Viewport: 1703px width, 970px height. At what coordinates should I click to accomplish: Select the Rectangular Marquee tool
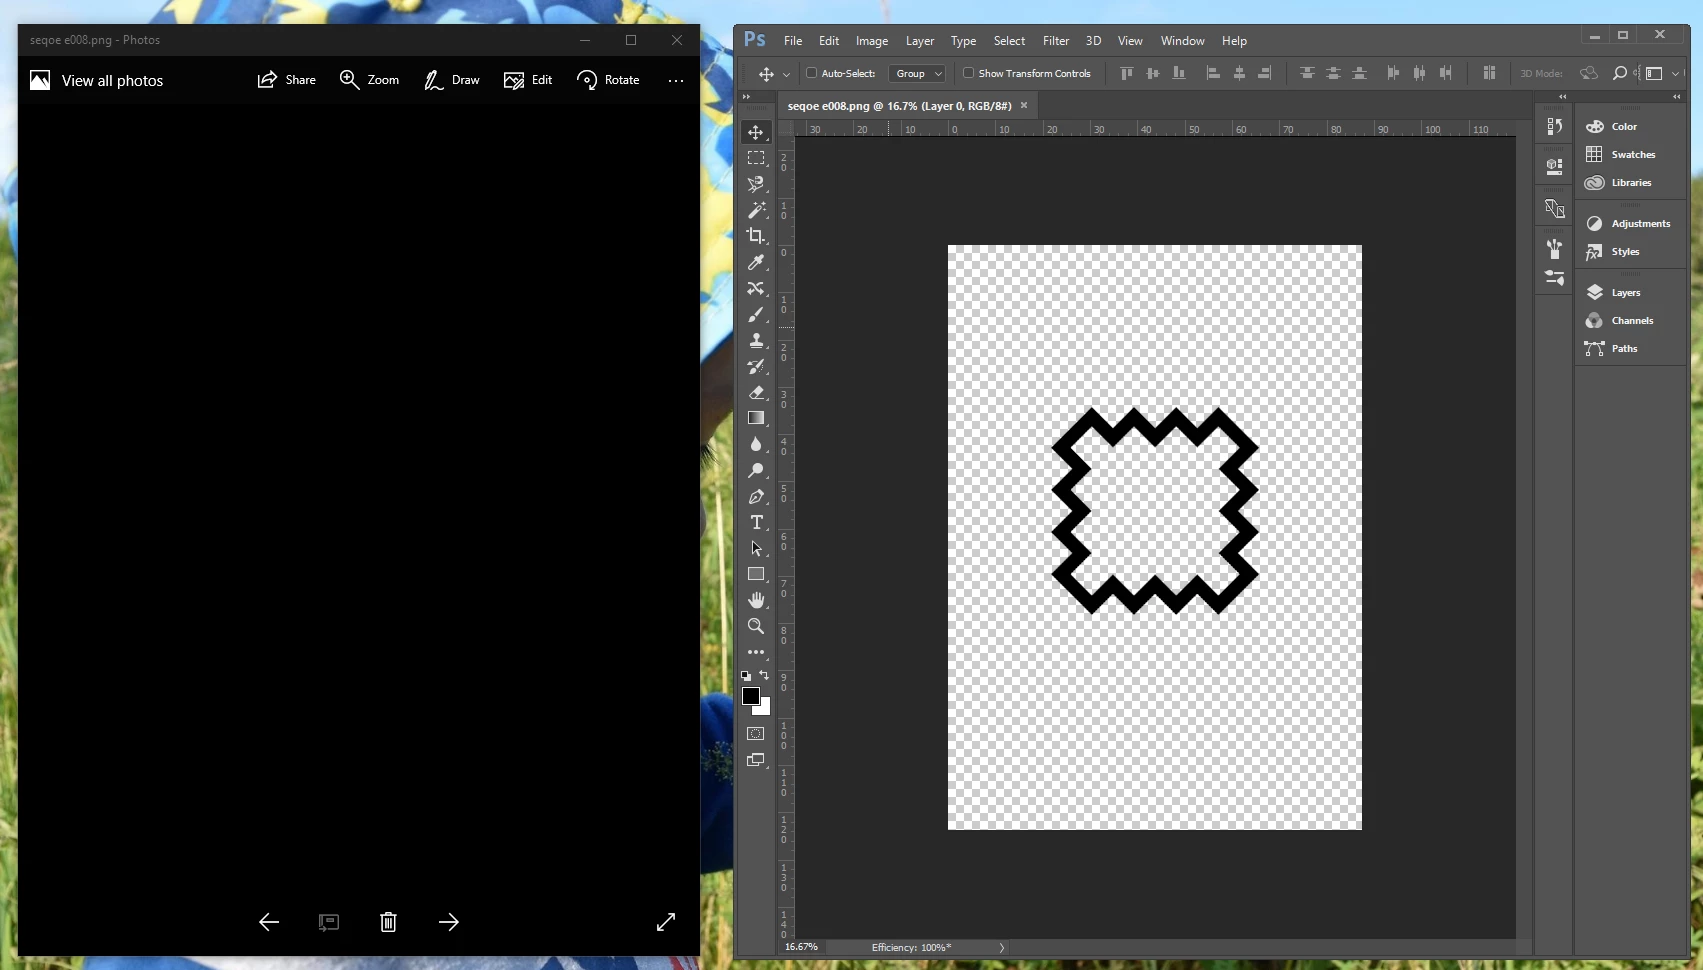[756, 158]
